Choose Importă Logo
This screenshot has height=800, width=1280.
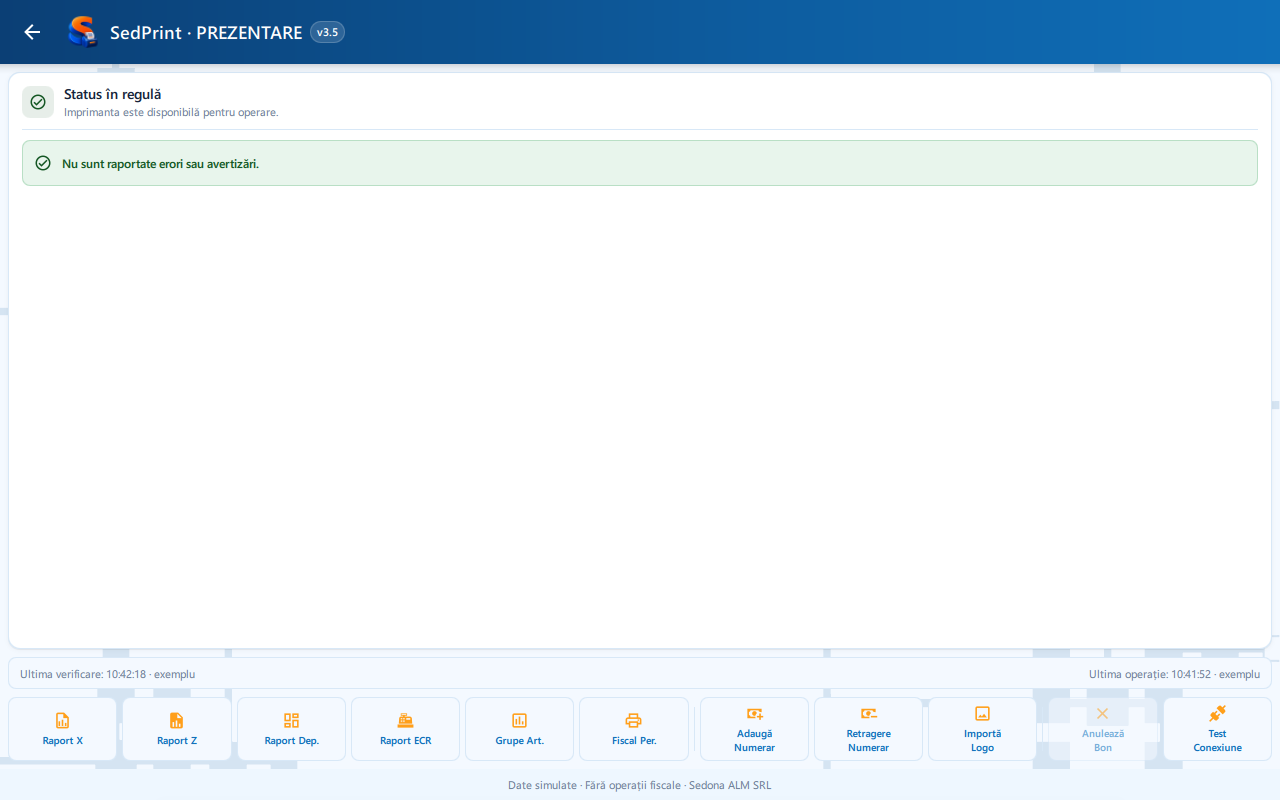tap(982, 729)
